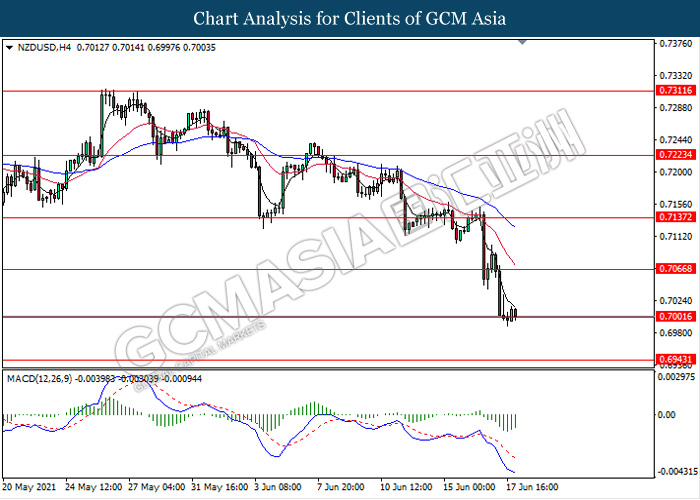
Task: Click the 31 May 16:00 time label
Action: pos(219,487)
